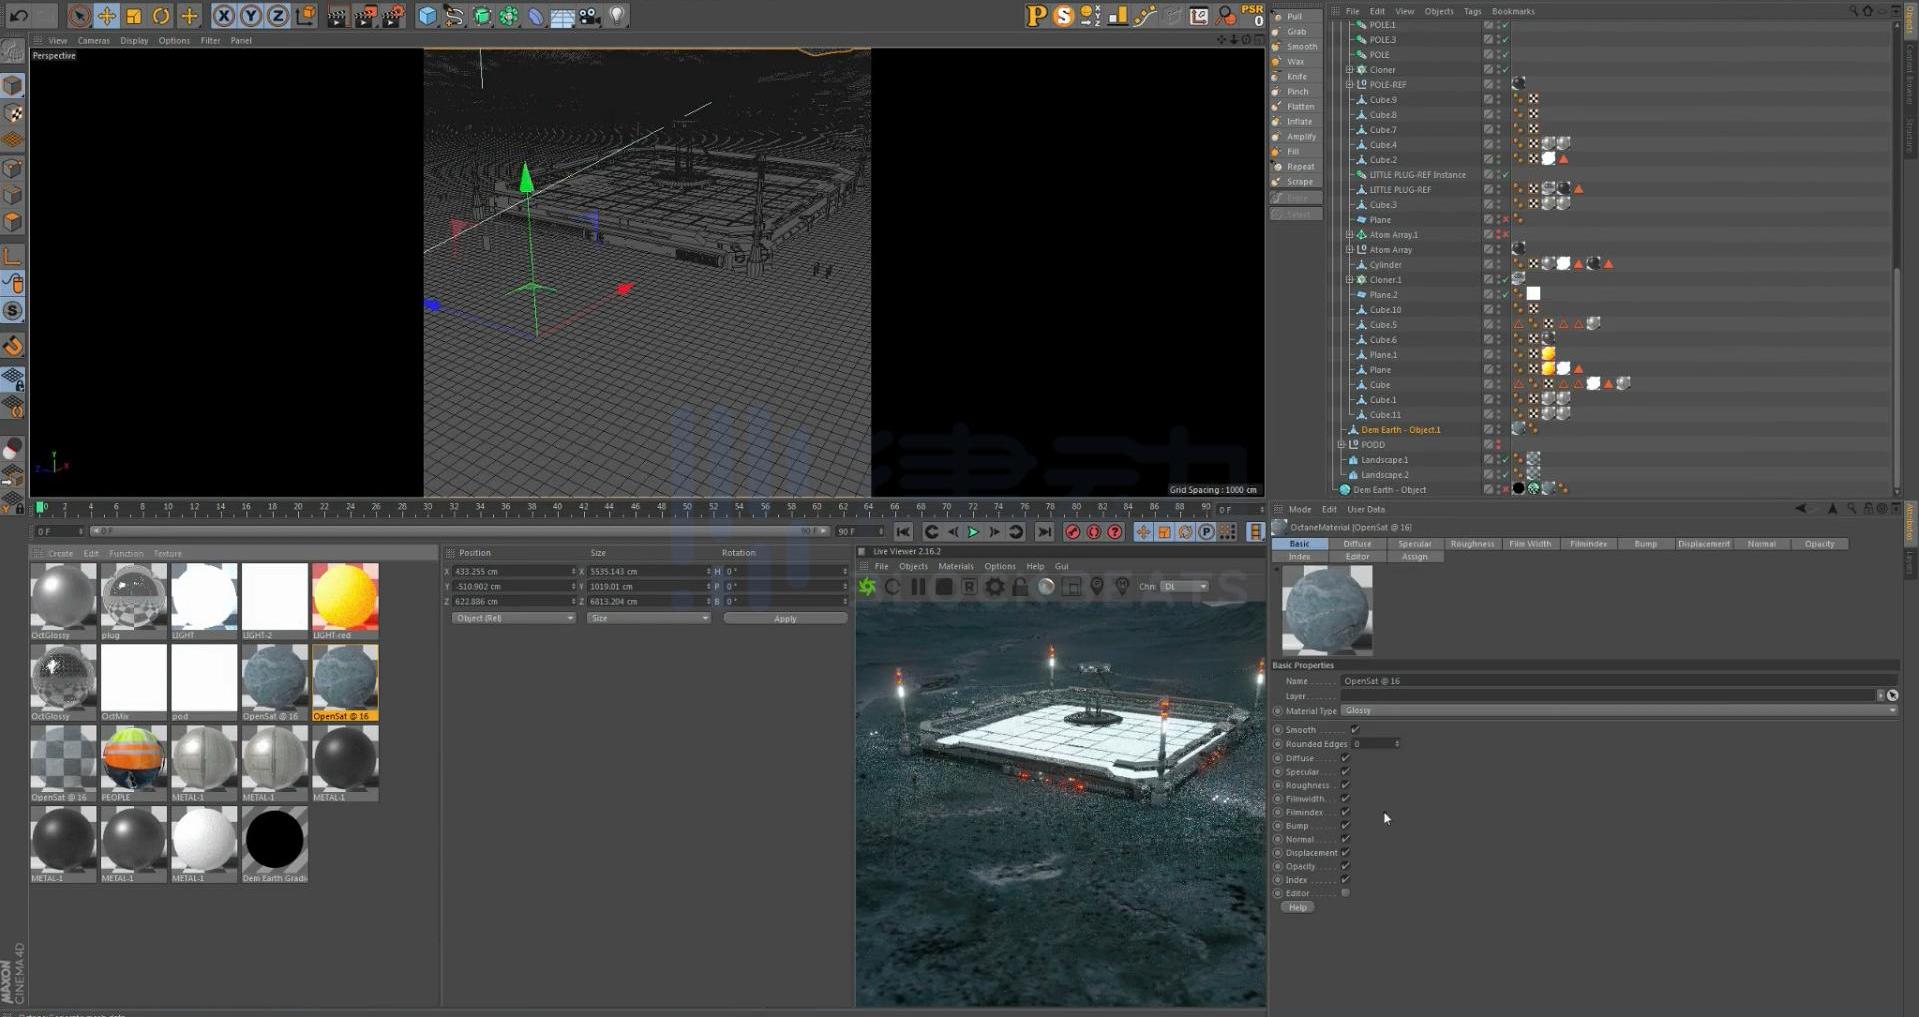Viewport: 1919px width, 1017px height.
Task: Enable the Editor checkbox
Action: [x=1345, y=893]
